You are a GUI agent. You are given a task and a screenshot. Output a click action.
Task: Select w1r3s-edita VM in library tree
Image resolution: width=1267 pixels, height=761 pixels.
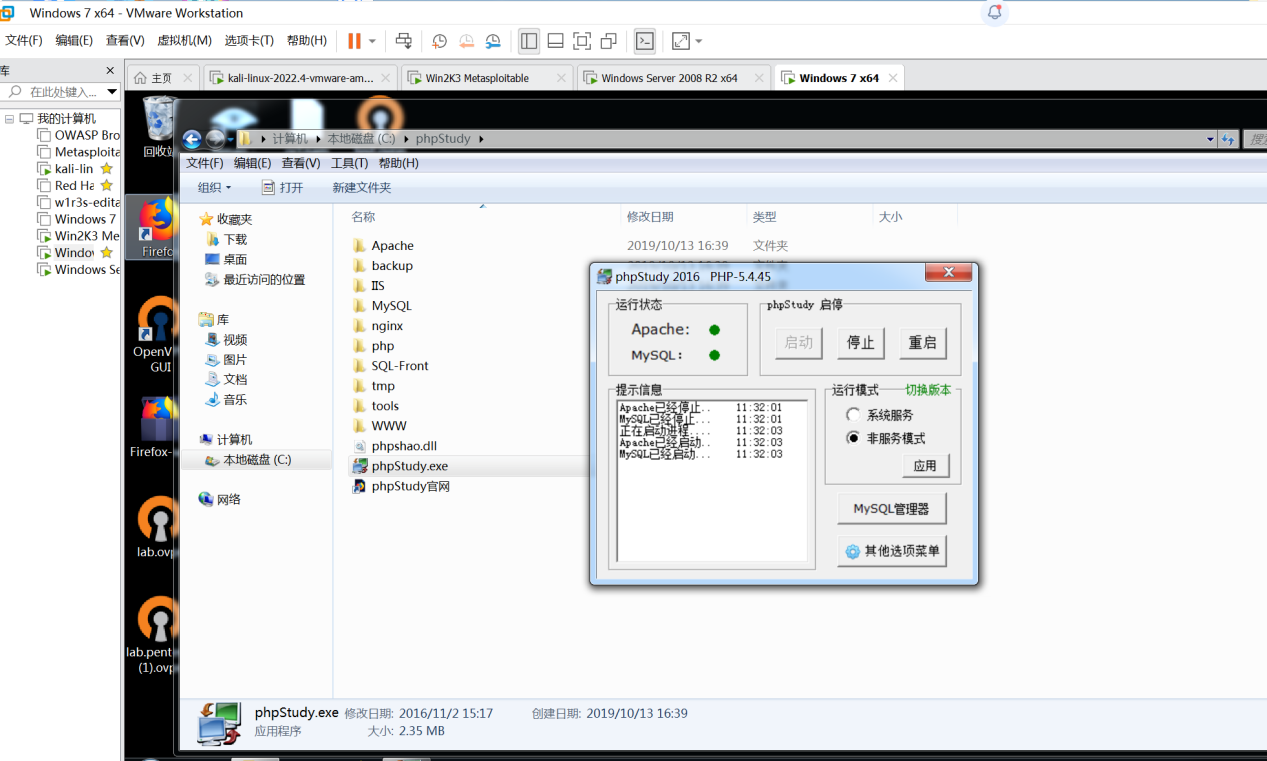point(78,202)
